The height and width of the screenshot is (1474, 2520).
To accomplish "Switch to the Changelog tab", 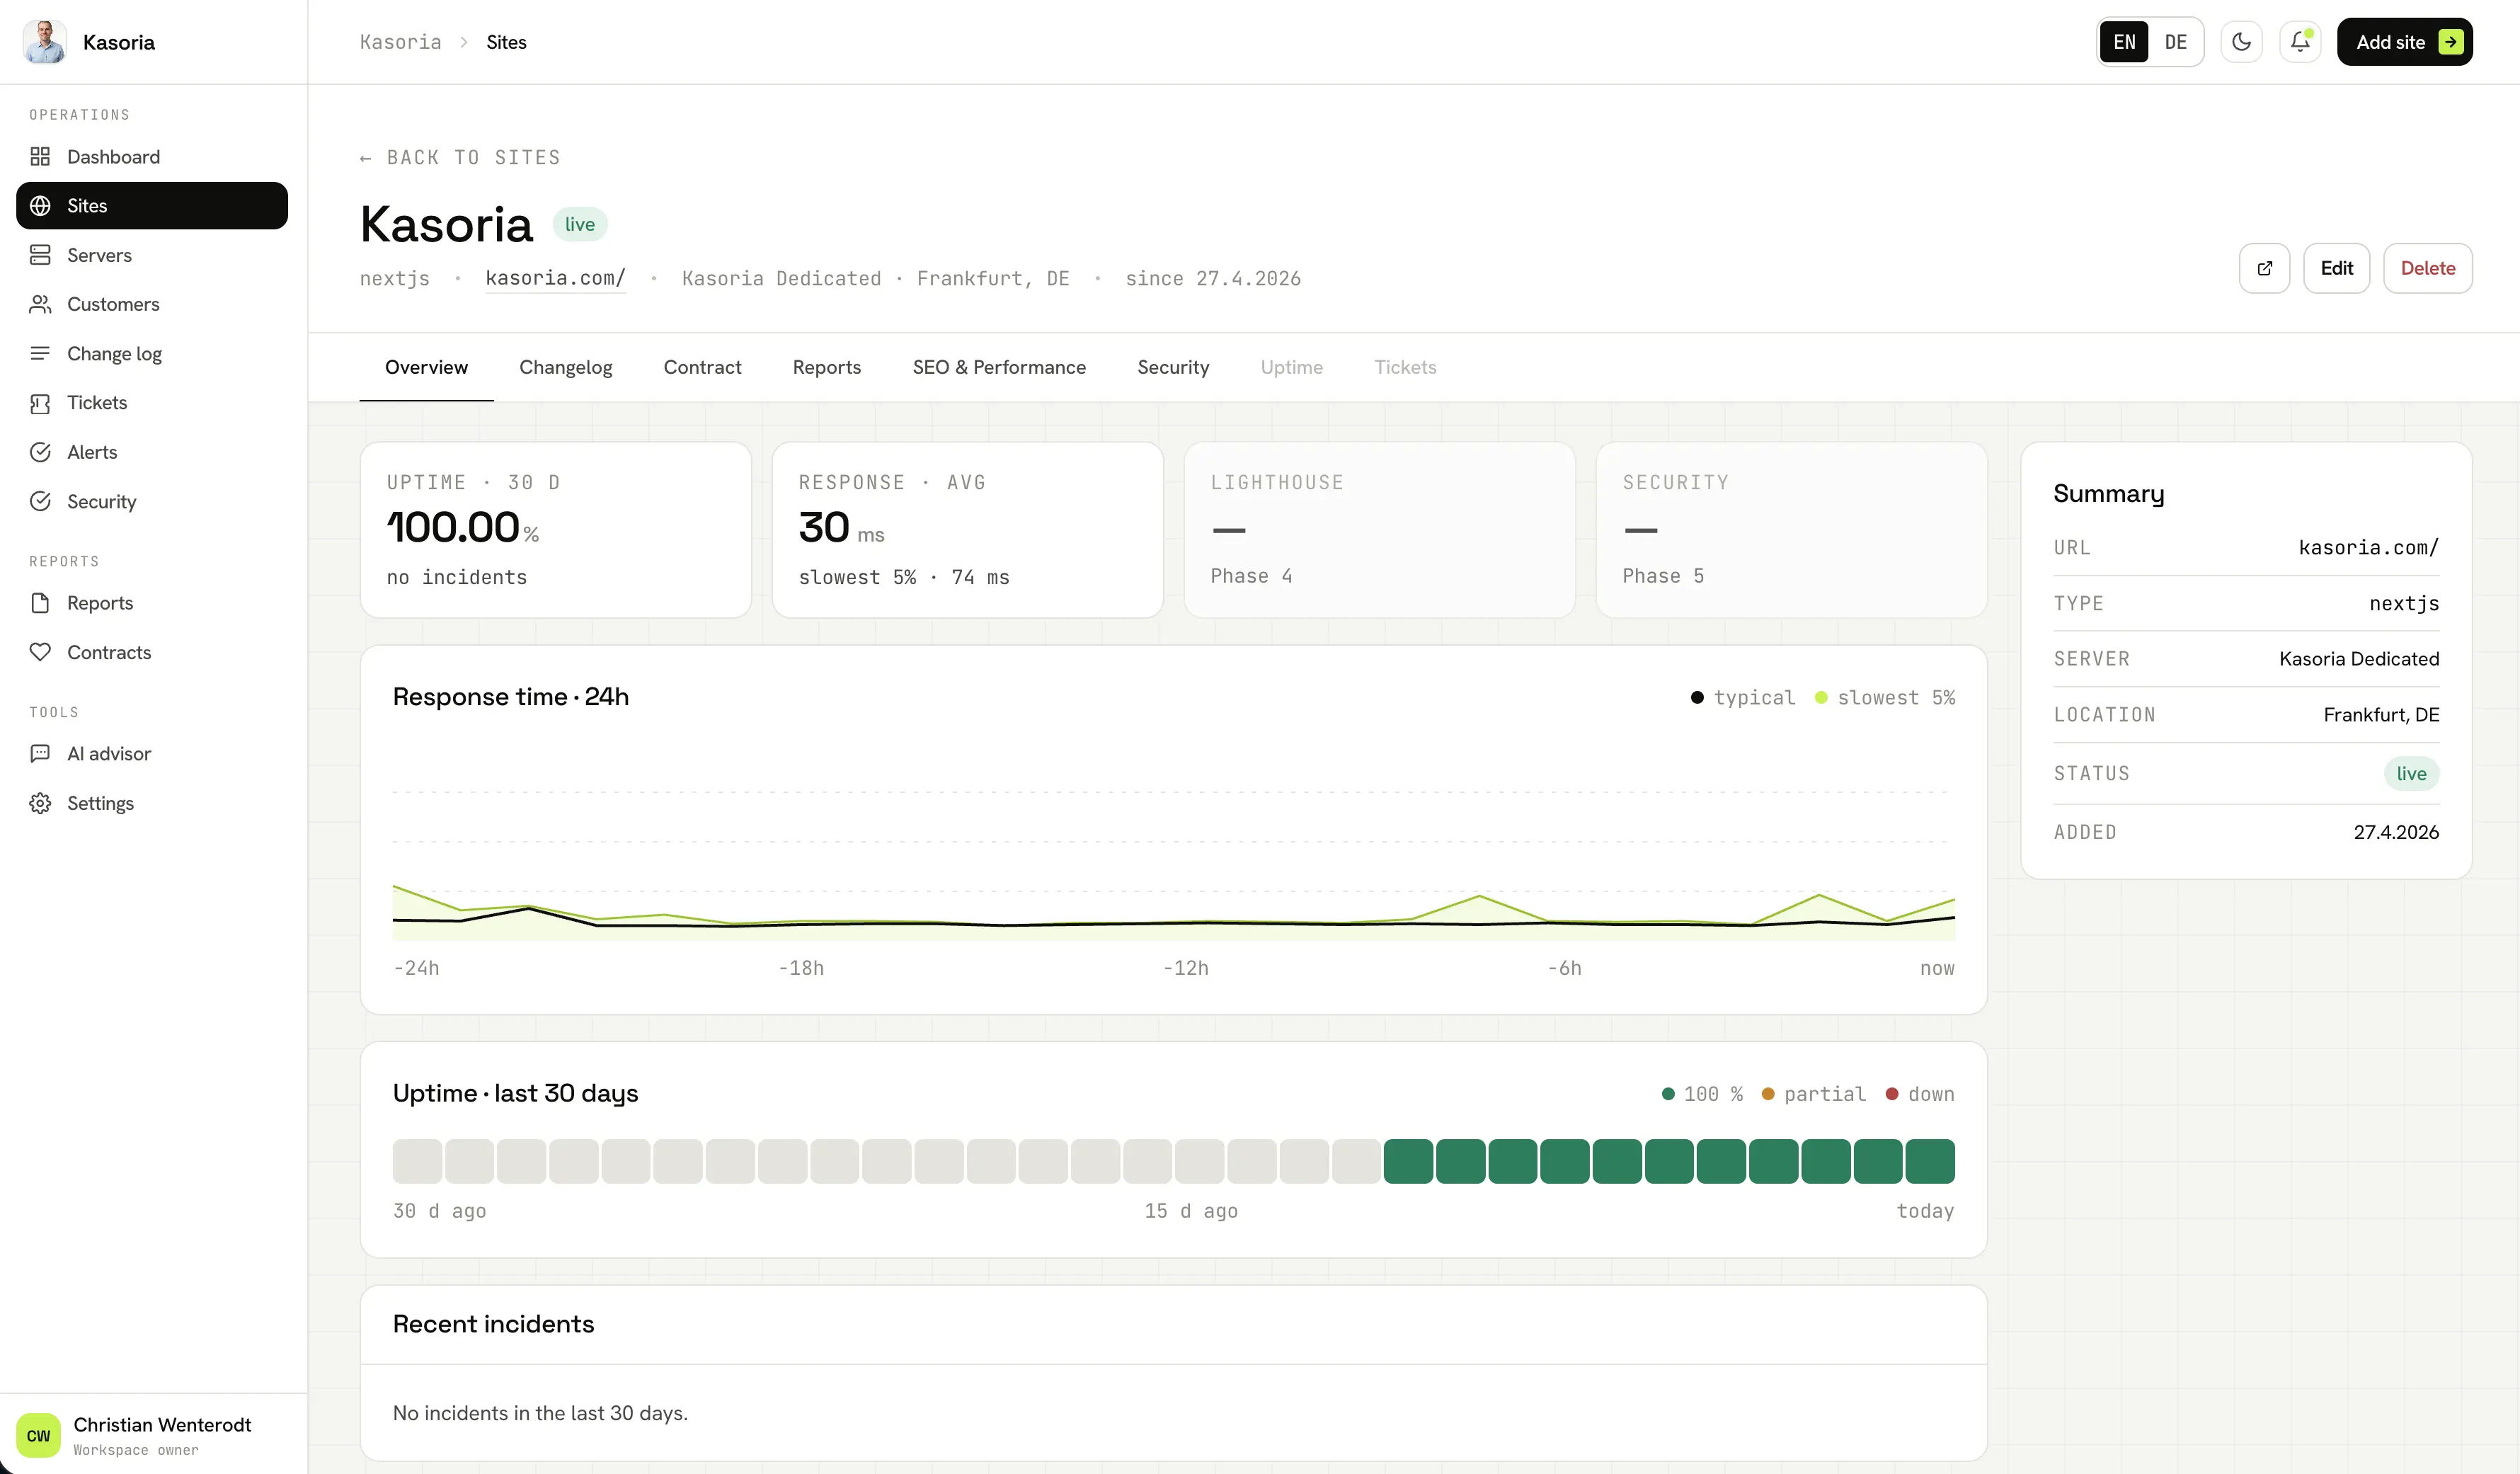I will [565, 367].
